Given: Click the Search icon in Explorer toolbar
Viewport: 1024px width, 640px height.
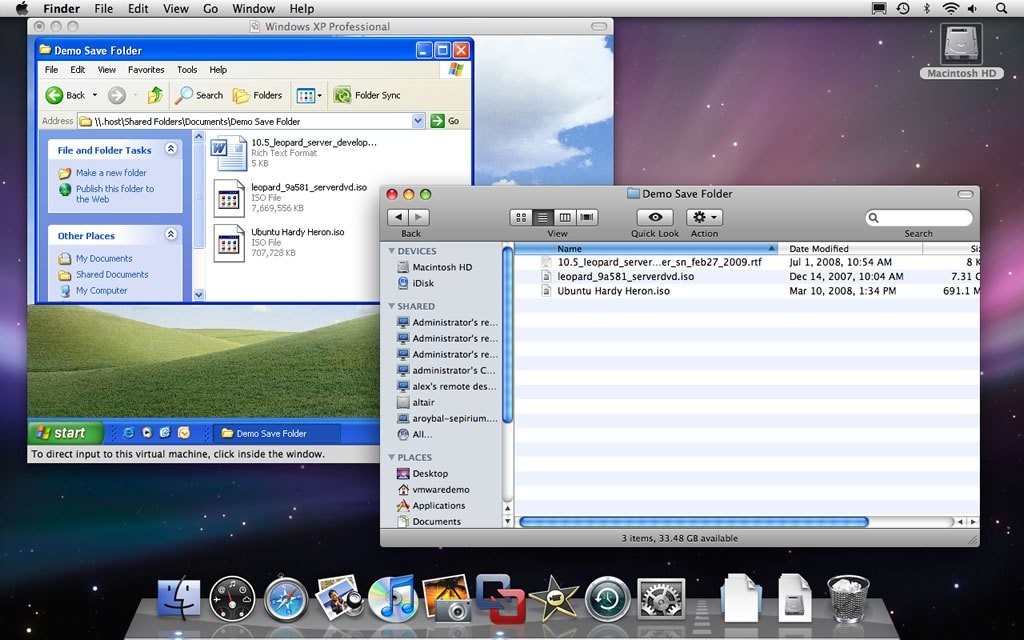Looking at the screenshot, I should (198, 95).
